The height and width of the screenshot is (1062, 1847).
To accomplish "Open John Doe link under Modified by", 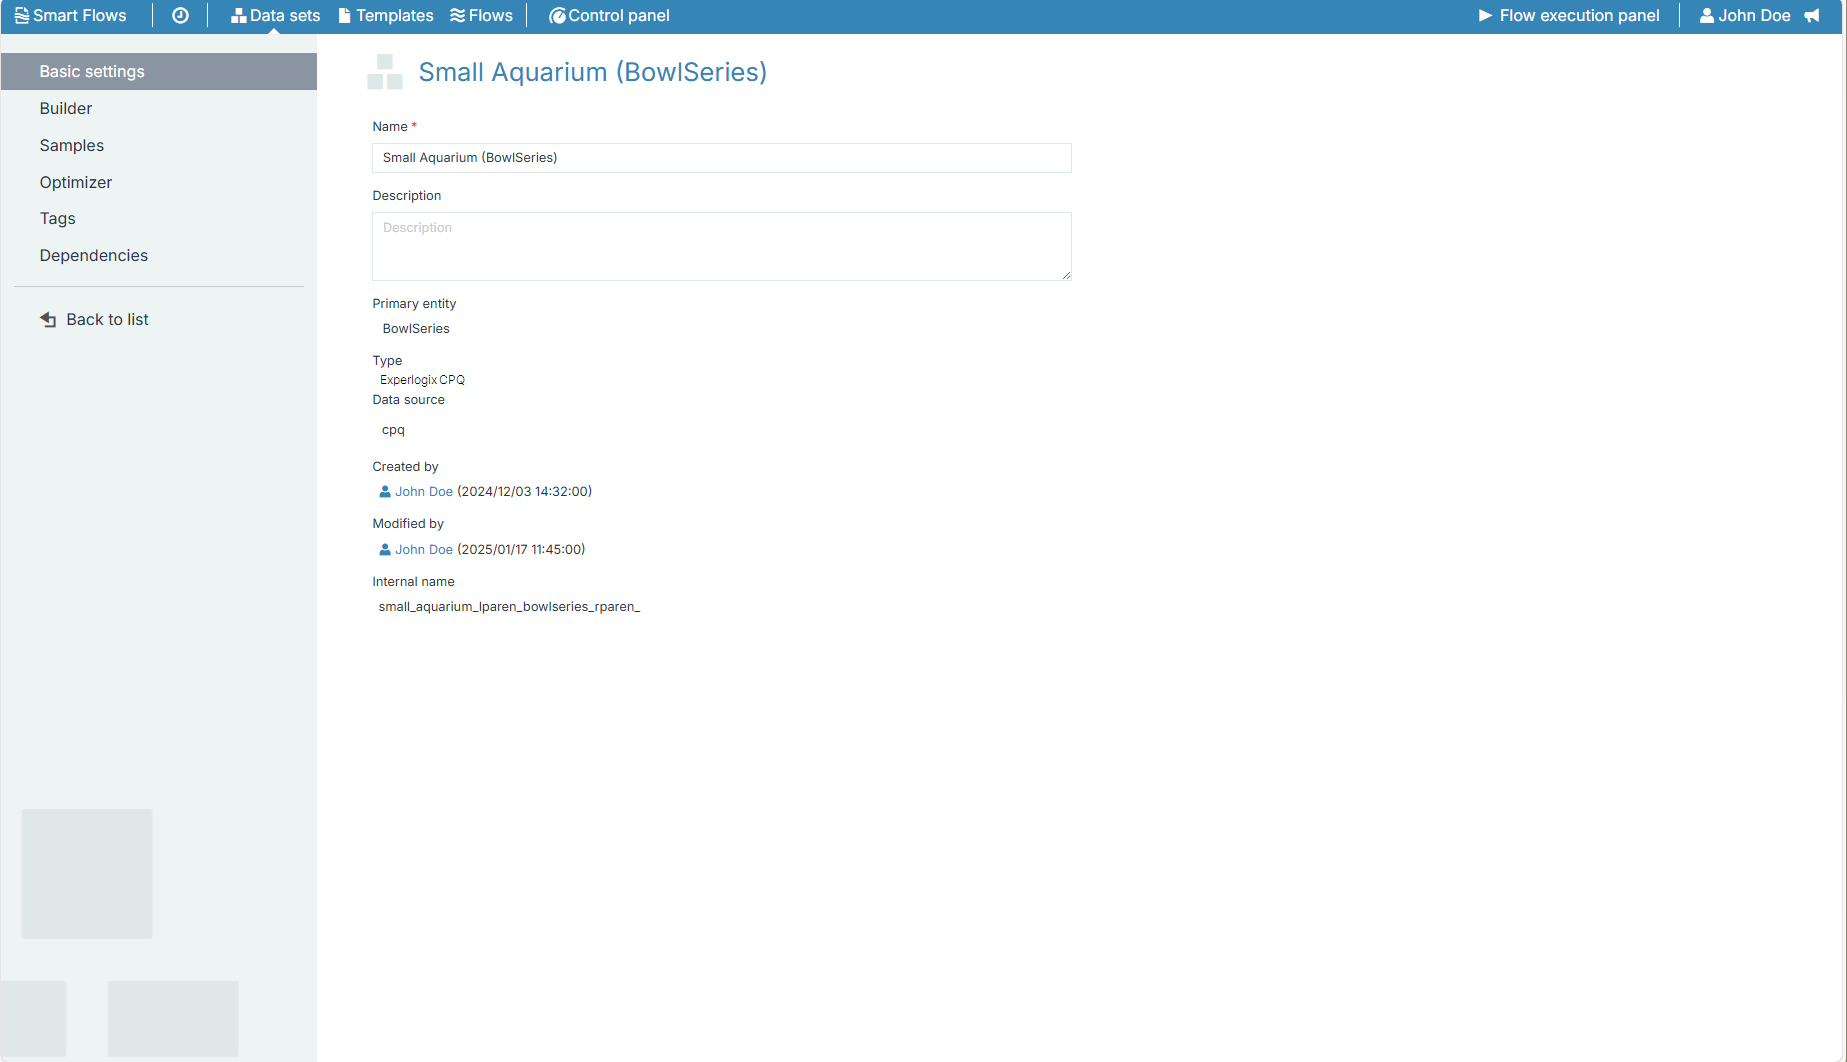I will point(424,550).
